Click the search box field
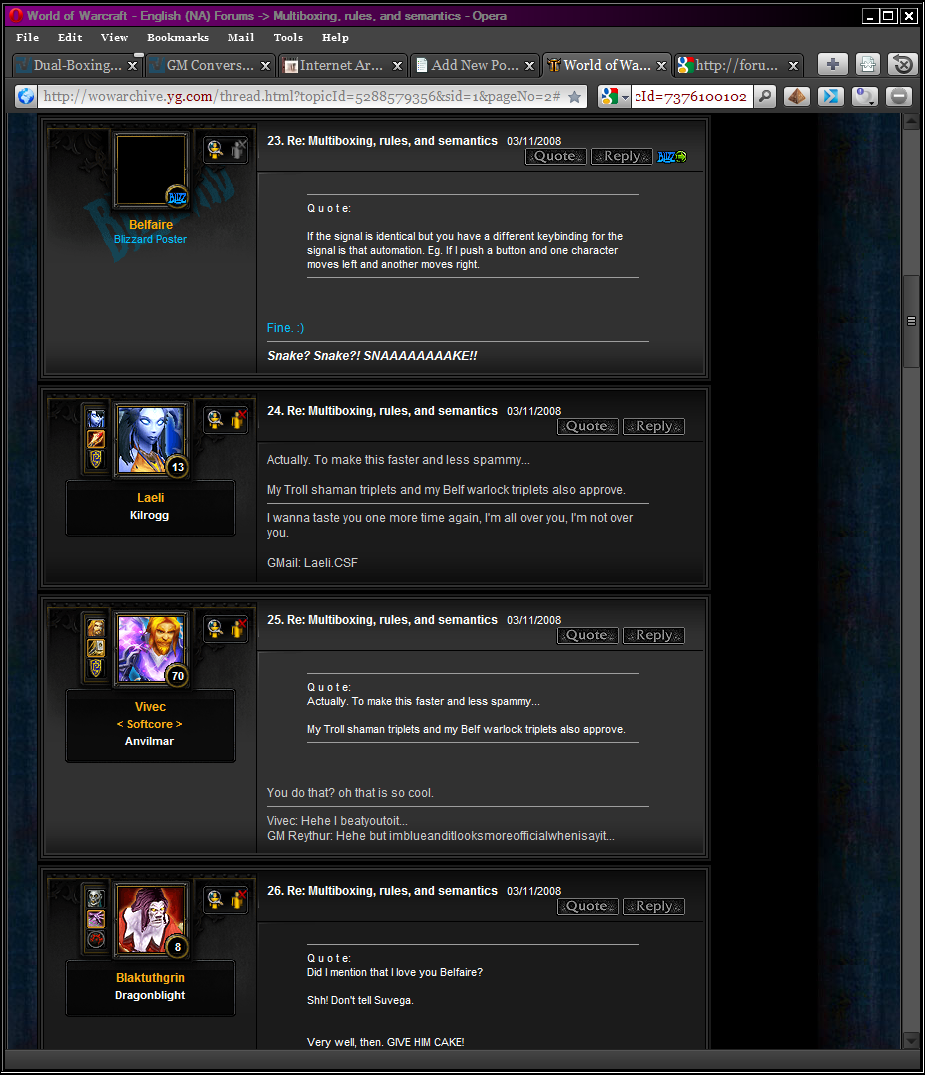 [x=692, y=97]
